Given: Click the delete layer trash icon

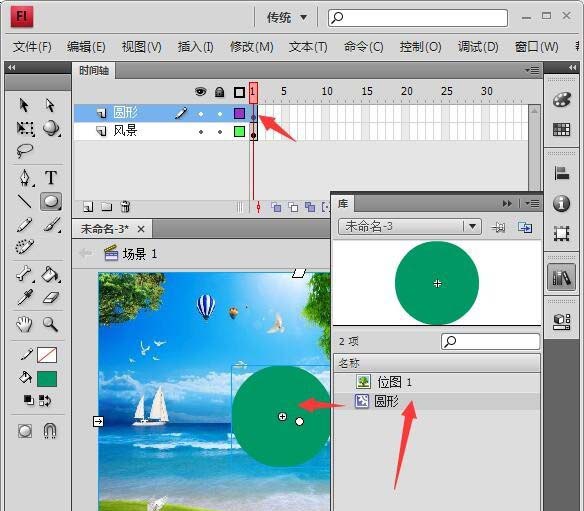Looking at the screenshot, I should (x=126, y=206).
